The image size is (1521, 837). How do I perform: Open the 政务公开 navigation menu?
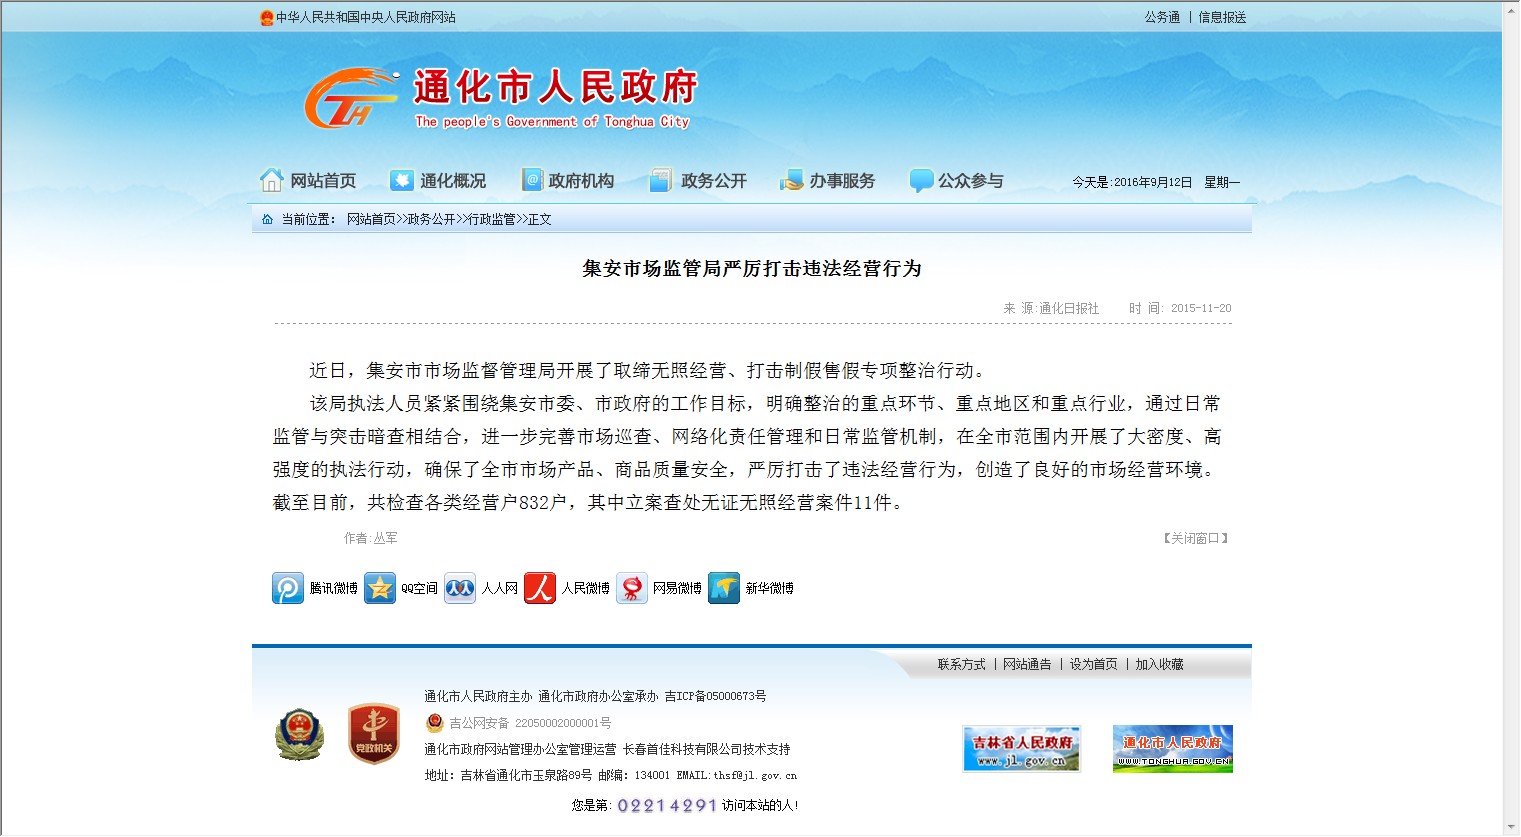698,181
